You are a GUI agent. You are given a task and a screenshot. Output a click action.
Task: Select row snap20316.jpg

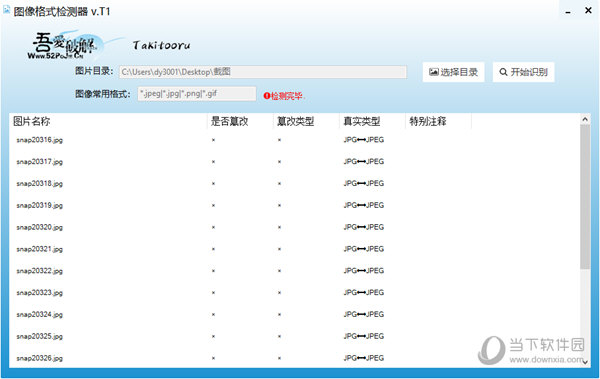[295, 140]
